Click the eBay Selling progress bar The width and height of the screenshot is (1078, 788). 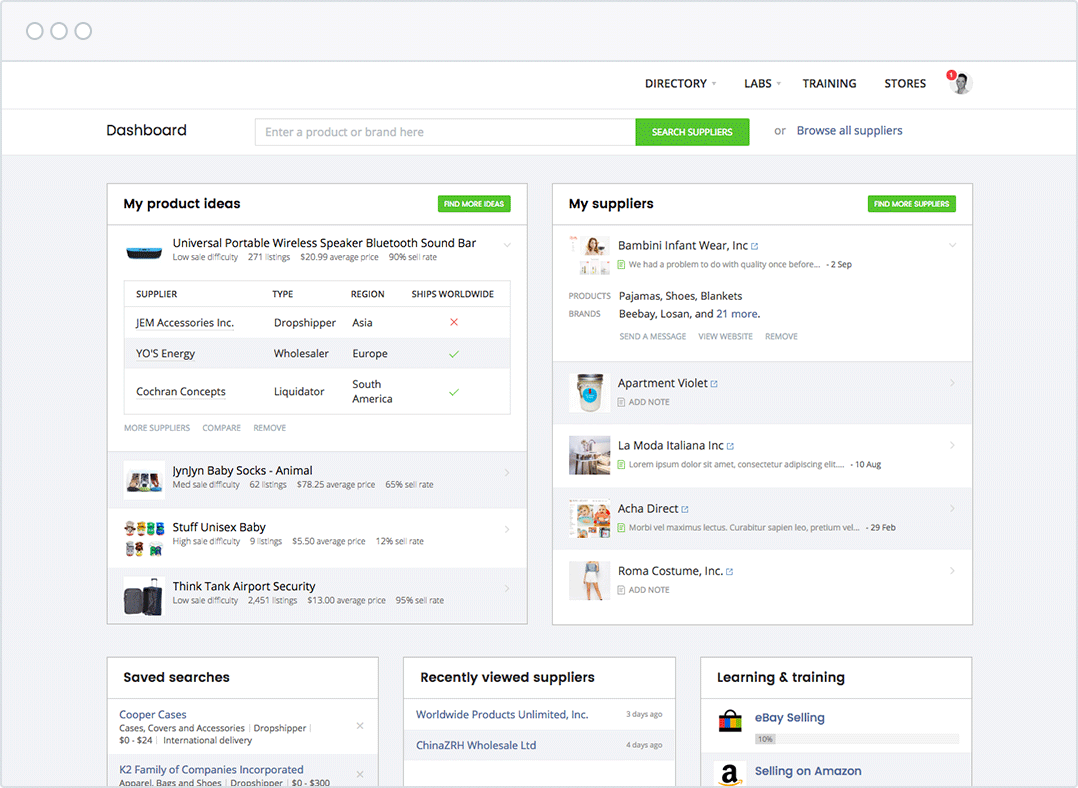857,739
